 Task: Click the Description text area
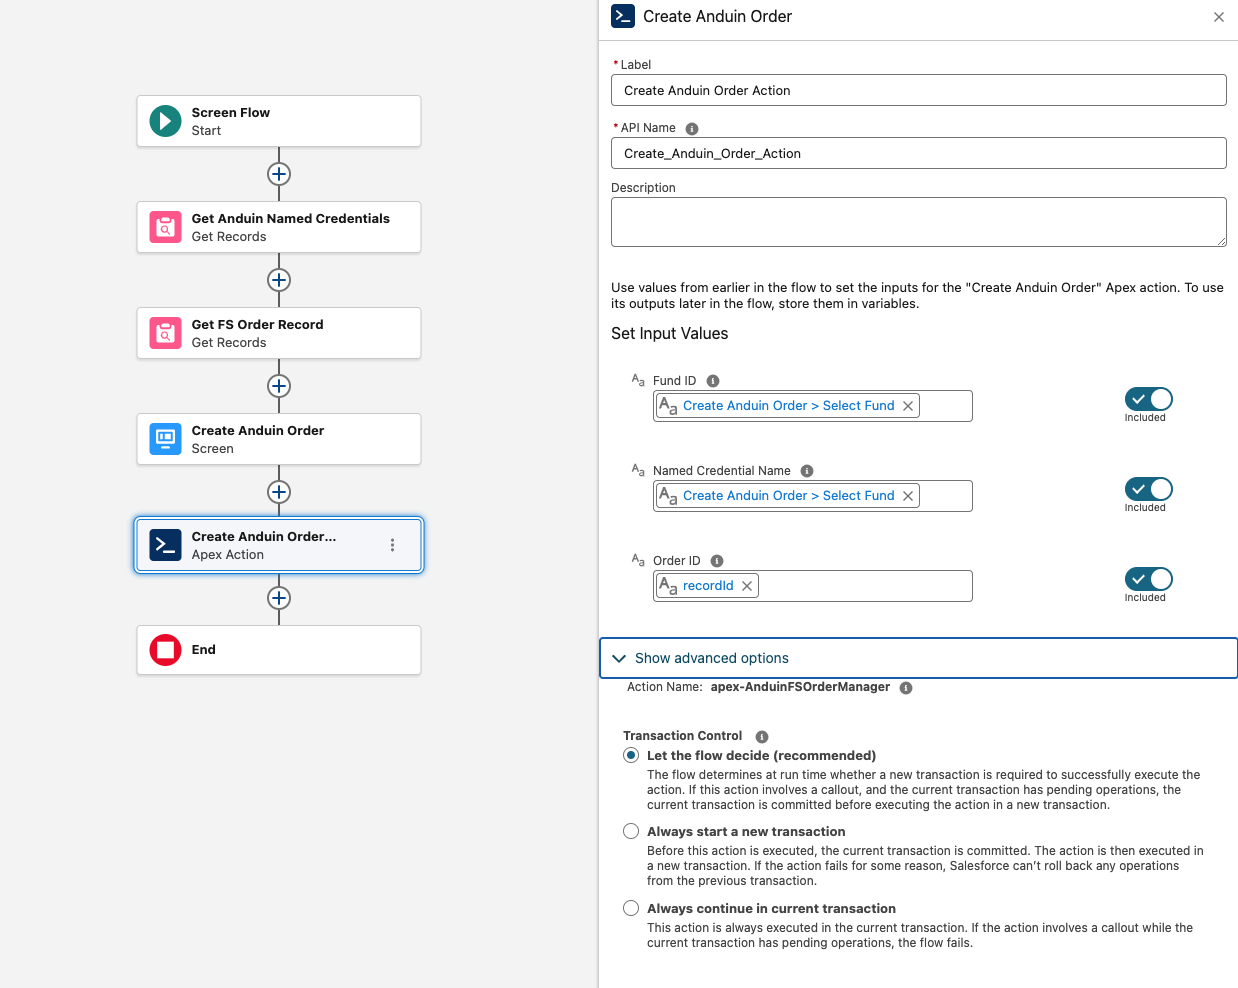tap(918, 222)
